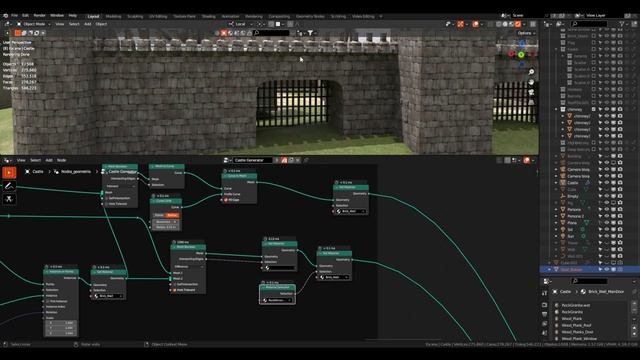Select the box-select tool in node editor
This screenshot has width=640, height=360.
(x=9, y=173)
